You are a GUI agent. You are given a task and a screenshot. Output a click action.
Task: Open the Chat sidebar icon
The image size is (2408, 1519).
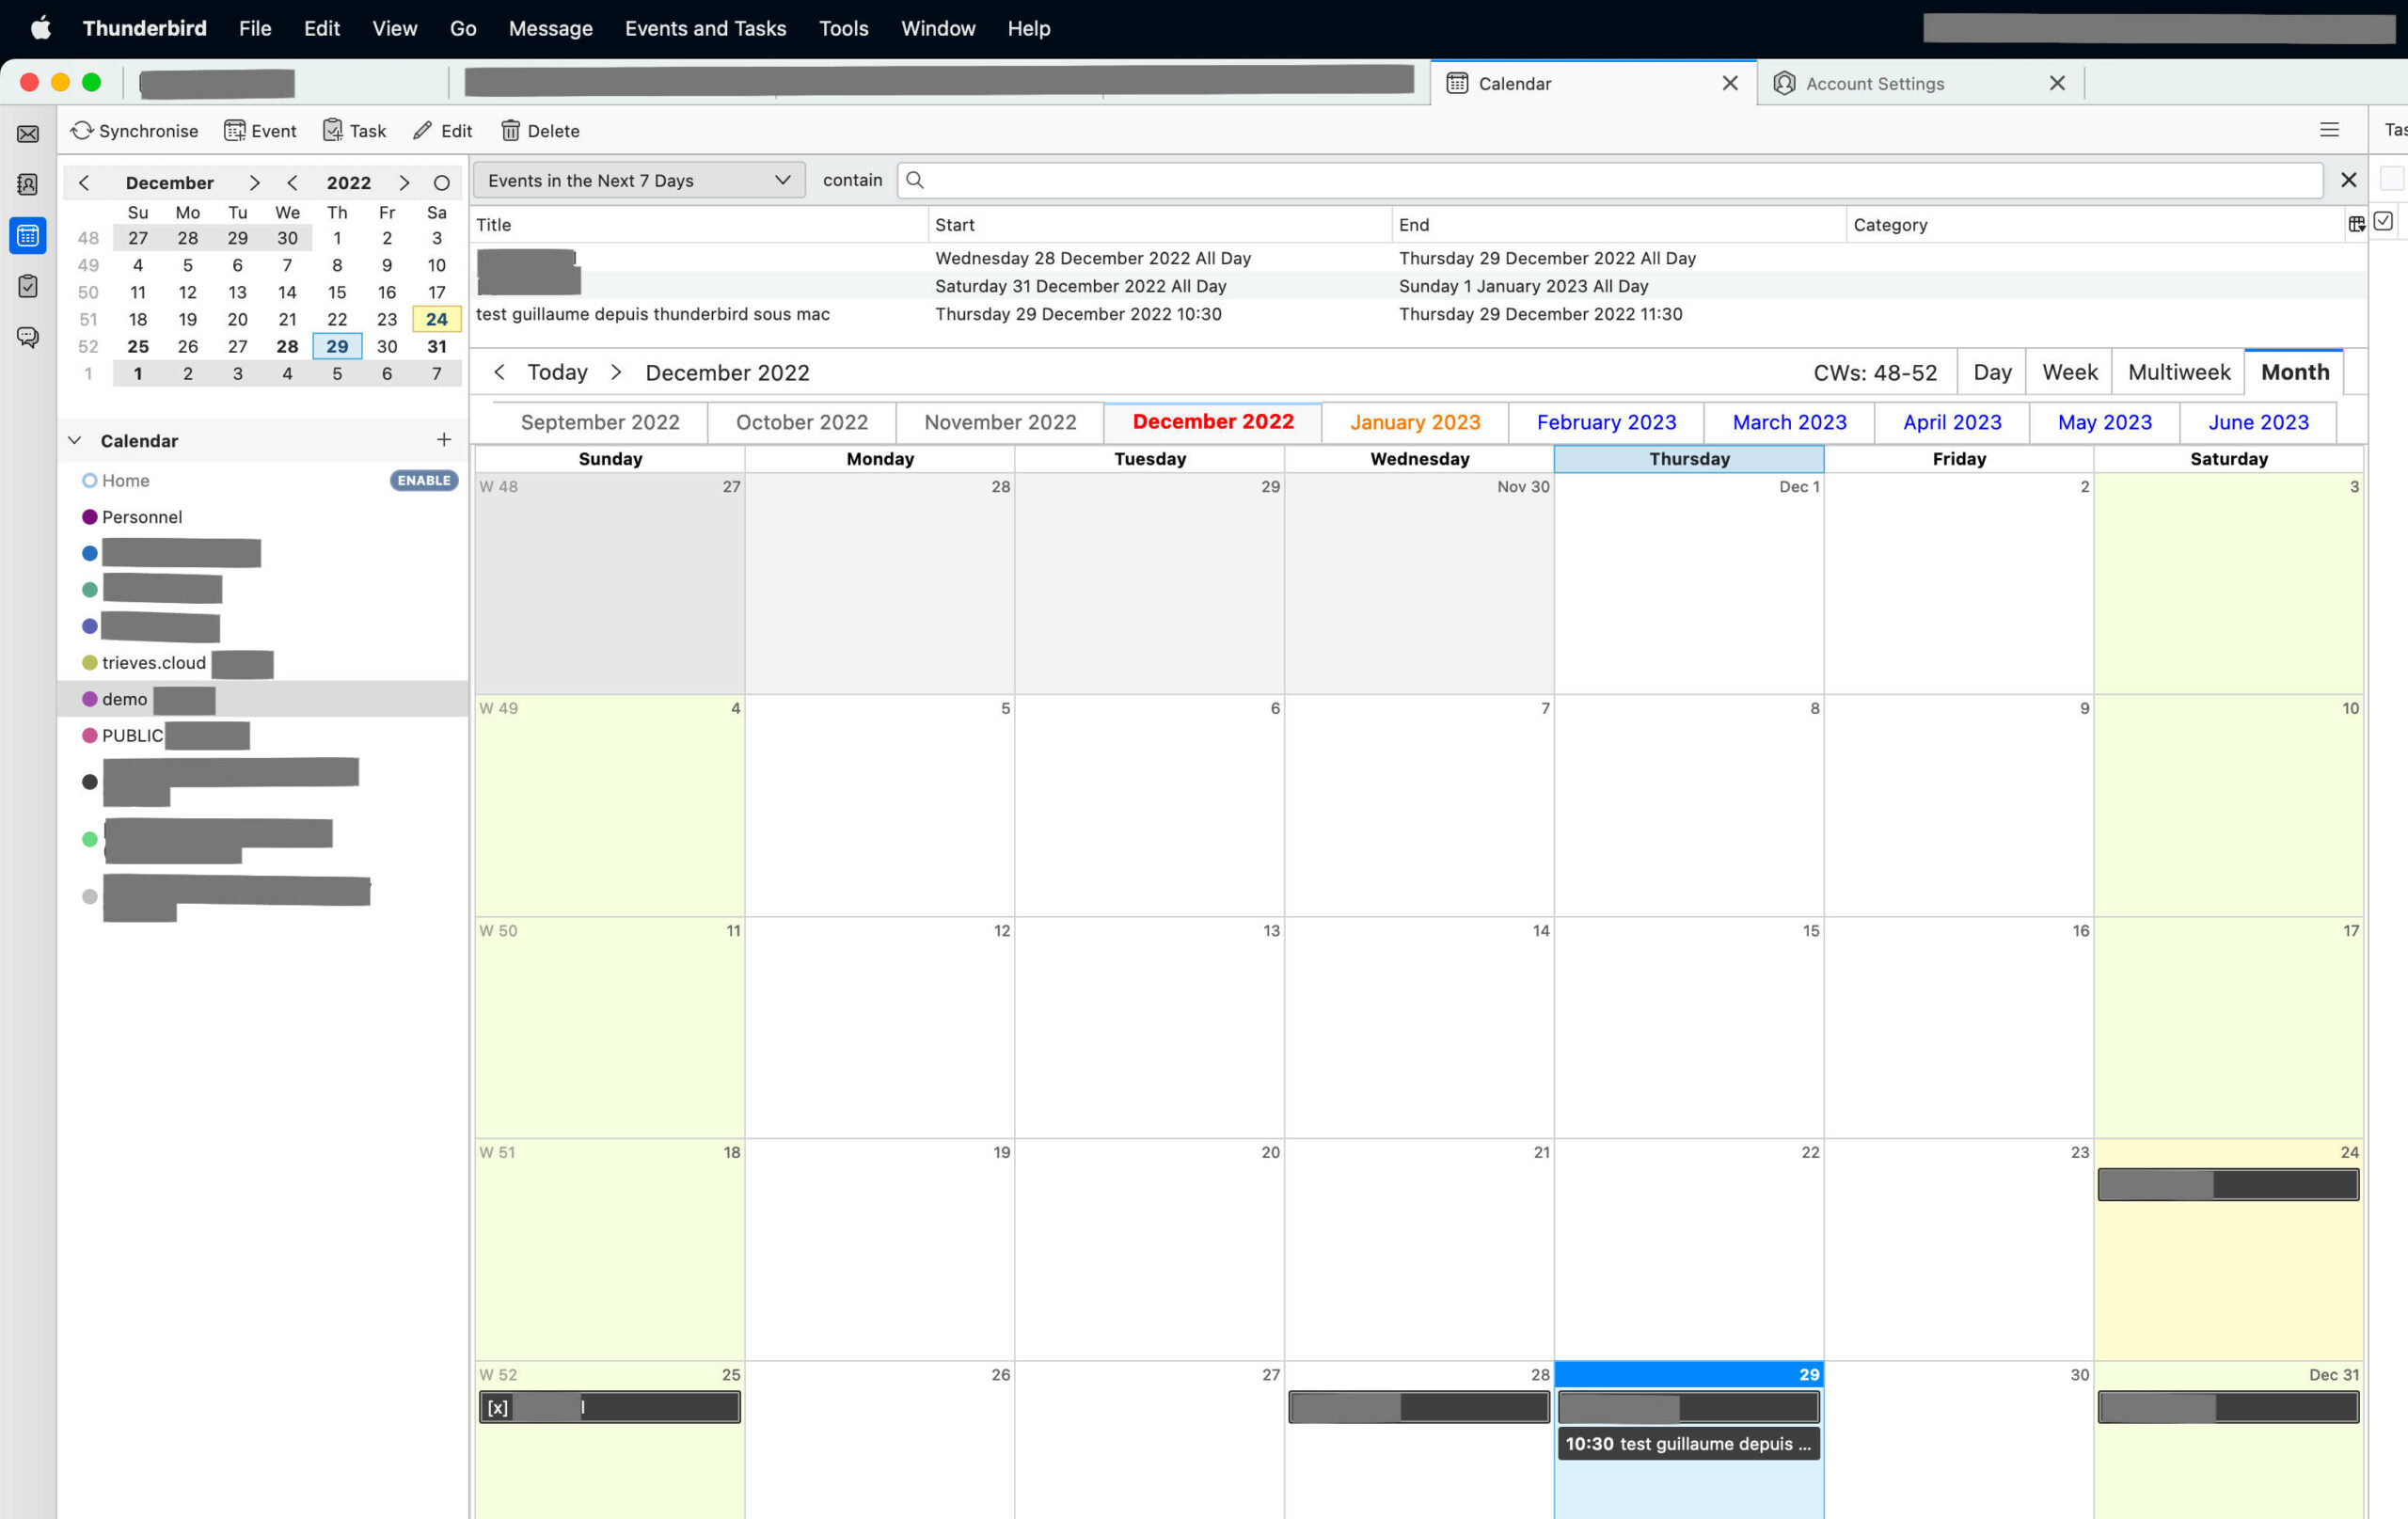(x=28, y=337)
